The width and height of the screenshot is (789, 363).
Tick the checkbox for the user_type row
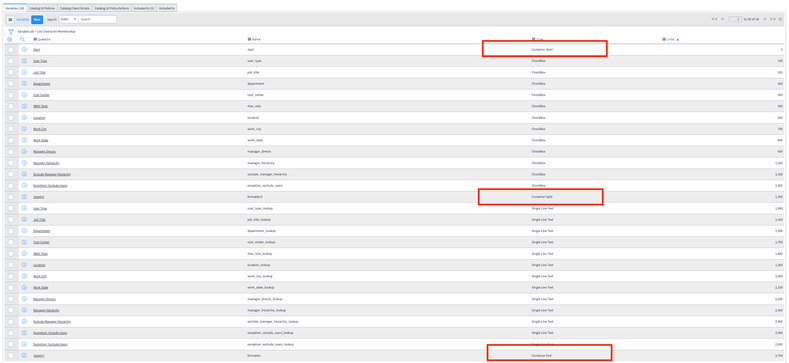pos(11,61)
